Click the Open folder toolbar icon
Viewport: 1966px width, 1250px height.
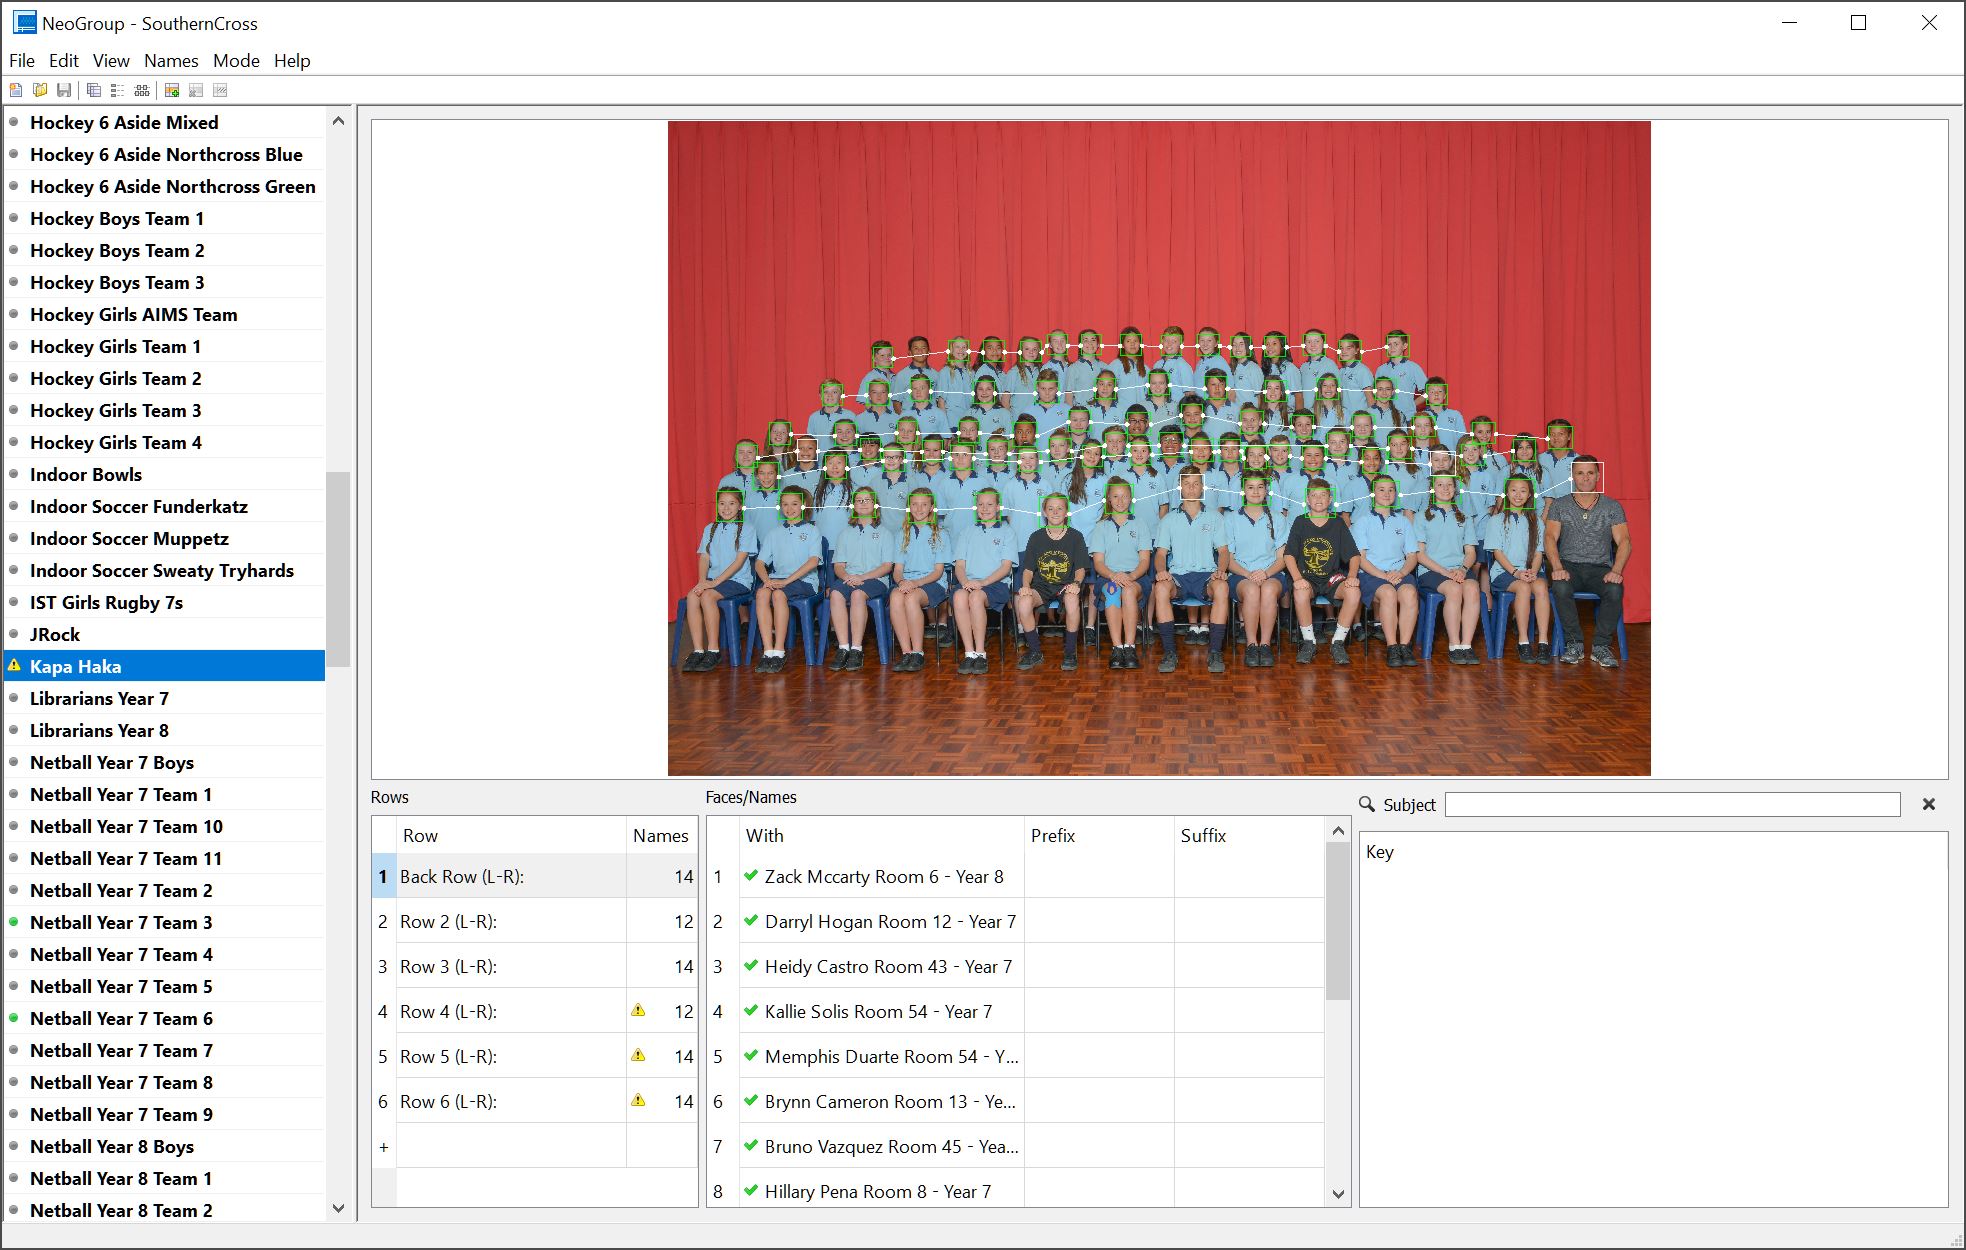point(40,90)
